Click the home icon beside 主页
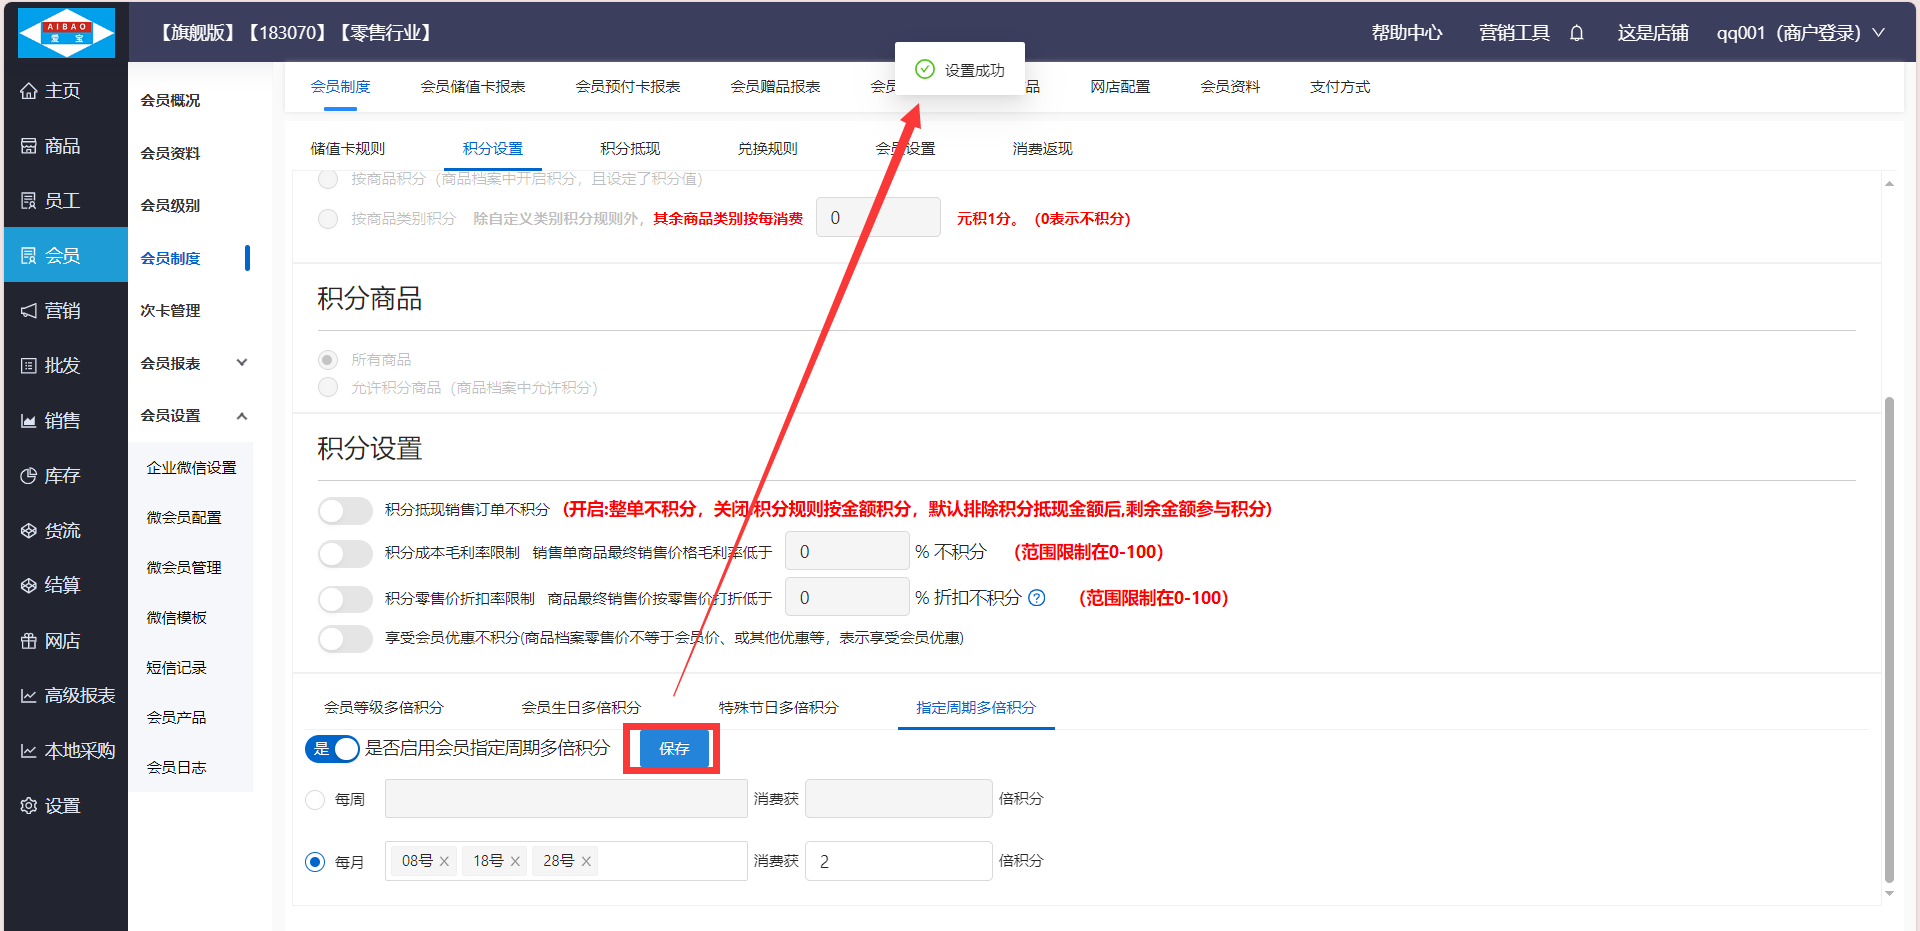The width and height of the screenshot is (1920, 931). tap(29, 91)
